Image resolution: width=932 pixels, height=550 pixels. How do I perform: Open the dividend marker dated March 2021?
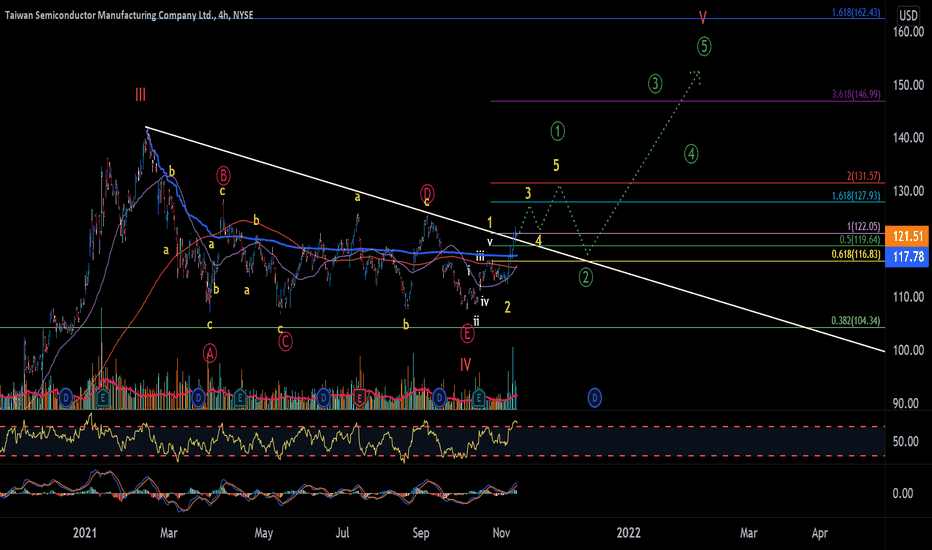click(199, 397)
